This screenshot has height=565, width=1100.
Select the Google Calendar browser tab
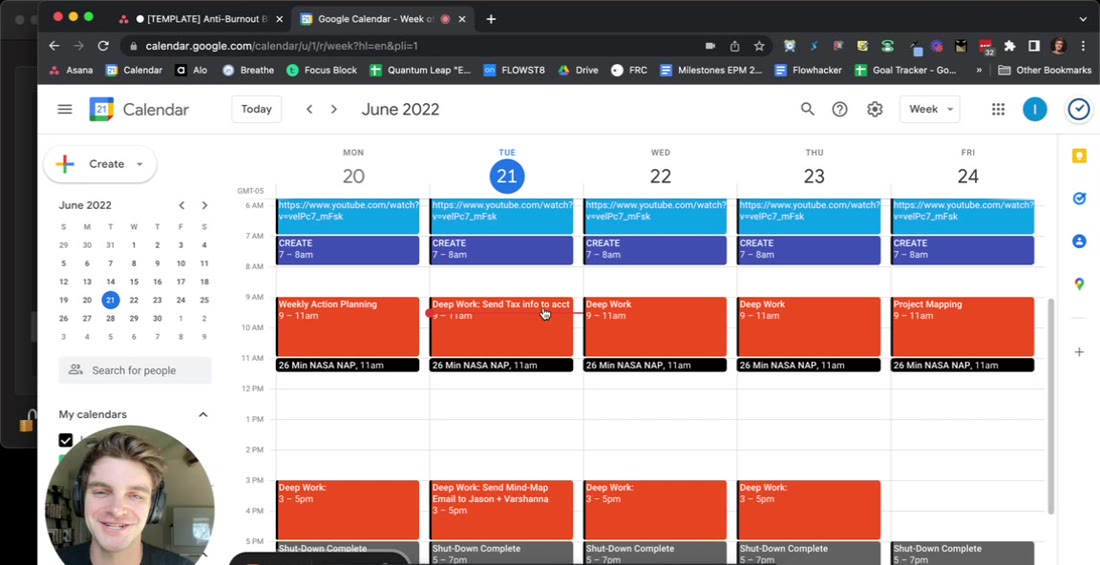(x=383, y=19)
